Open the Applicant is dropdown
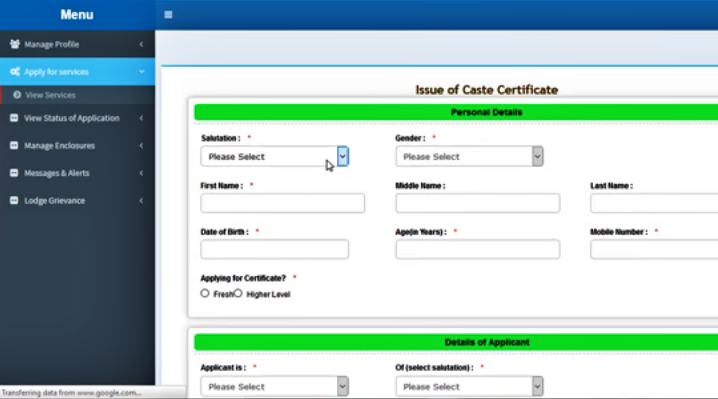This screenshot has width=718, height=399. coord(274,387)
